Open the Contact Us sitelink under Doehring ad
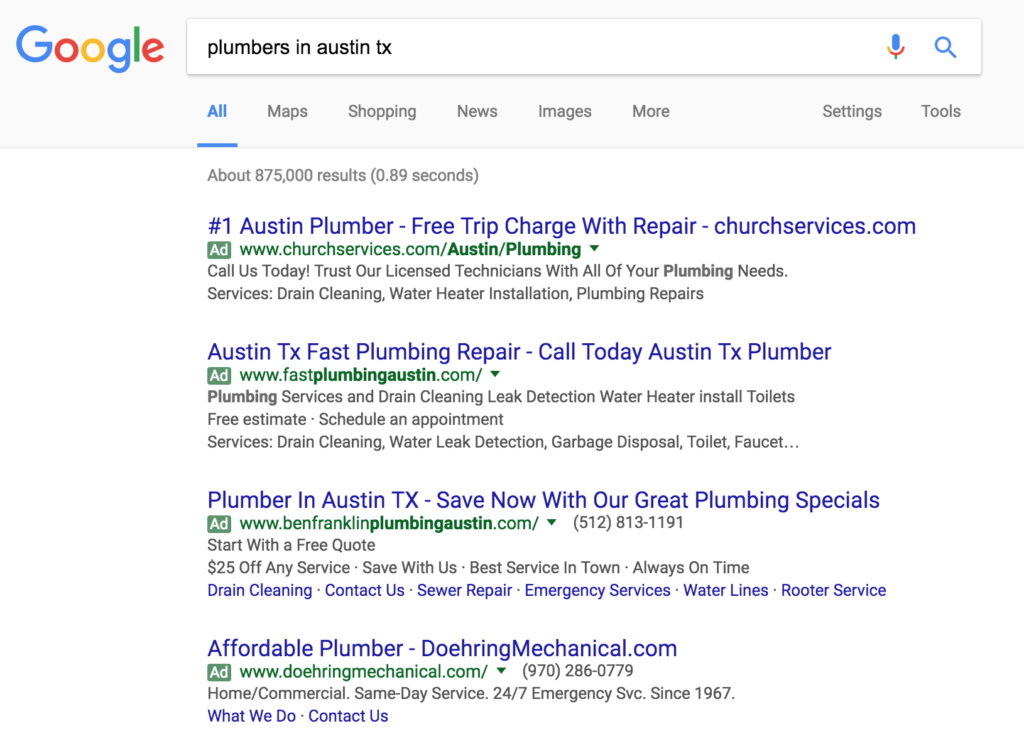The height and width of the screenshot is (748, 1024). 348,717
